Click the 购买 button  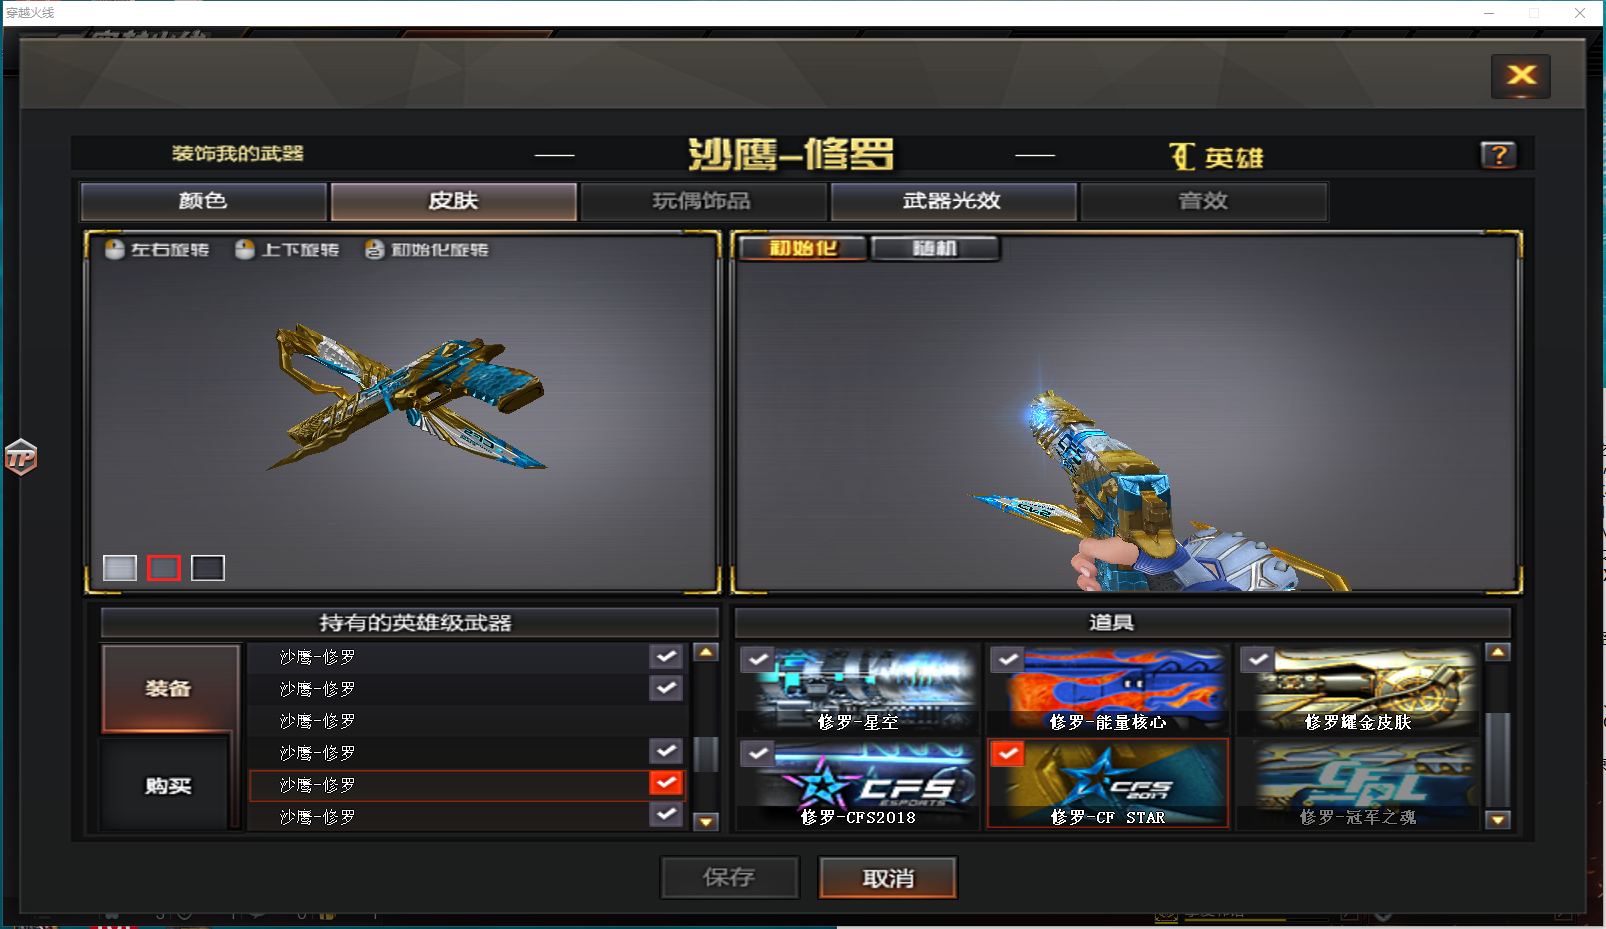tap(167, 785)
